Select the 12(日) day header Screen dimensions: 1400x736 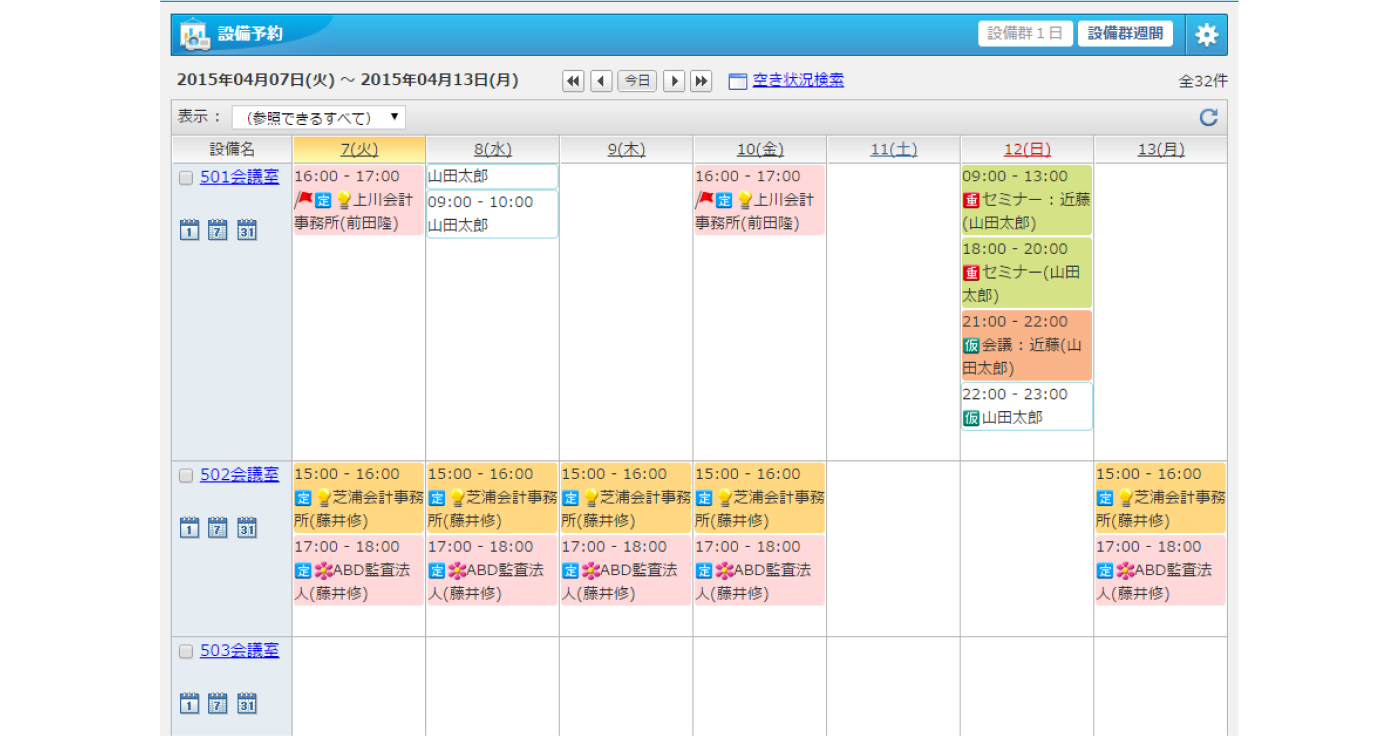point(1027,150)
